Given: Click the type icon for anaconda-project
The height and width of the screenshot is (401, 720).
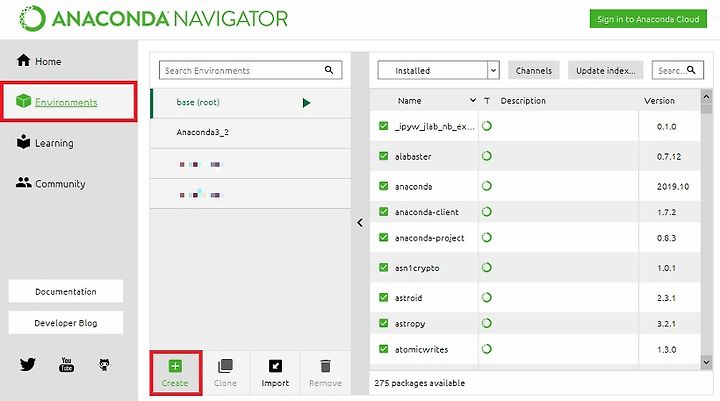Looking at the screenshot, I should (487, 237).
